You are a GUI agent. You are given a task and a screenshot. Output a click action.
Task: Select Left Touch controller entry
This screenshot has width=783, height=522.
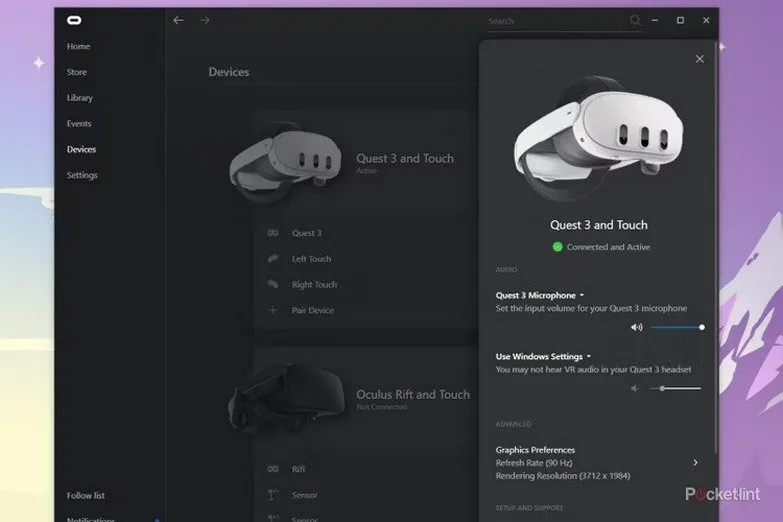click(x=311, y=259)
